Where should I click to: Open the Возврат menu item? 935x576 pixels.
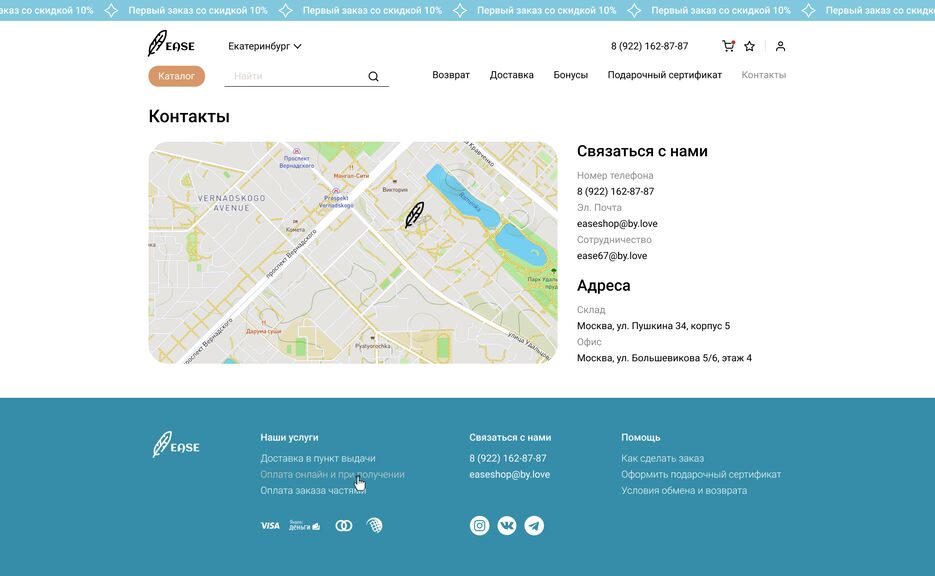coord(451,75)
